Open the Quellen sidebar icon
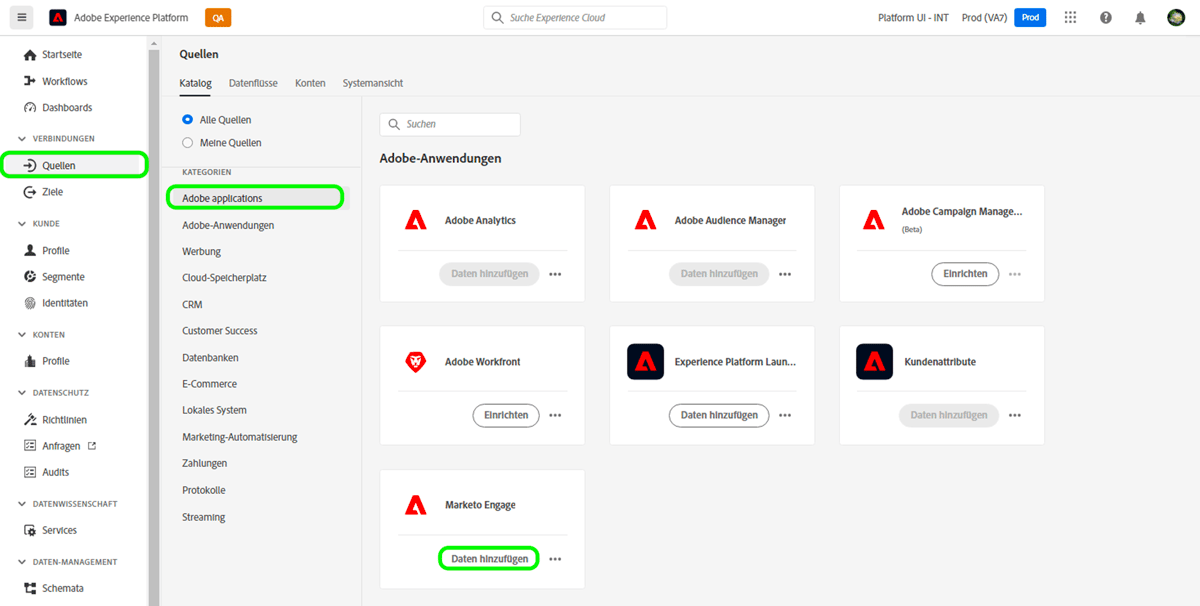The width and height of the screenshot is (1200, 606). [x=30, y=164]
